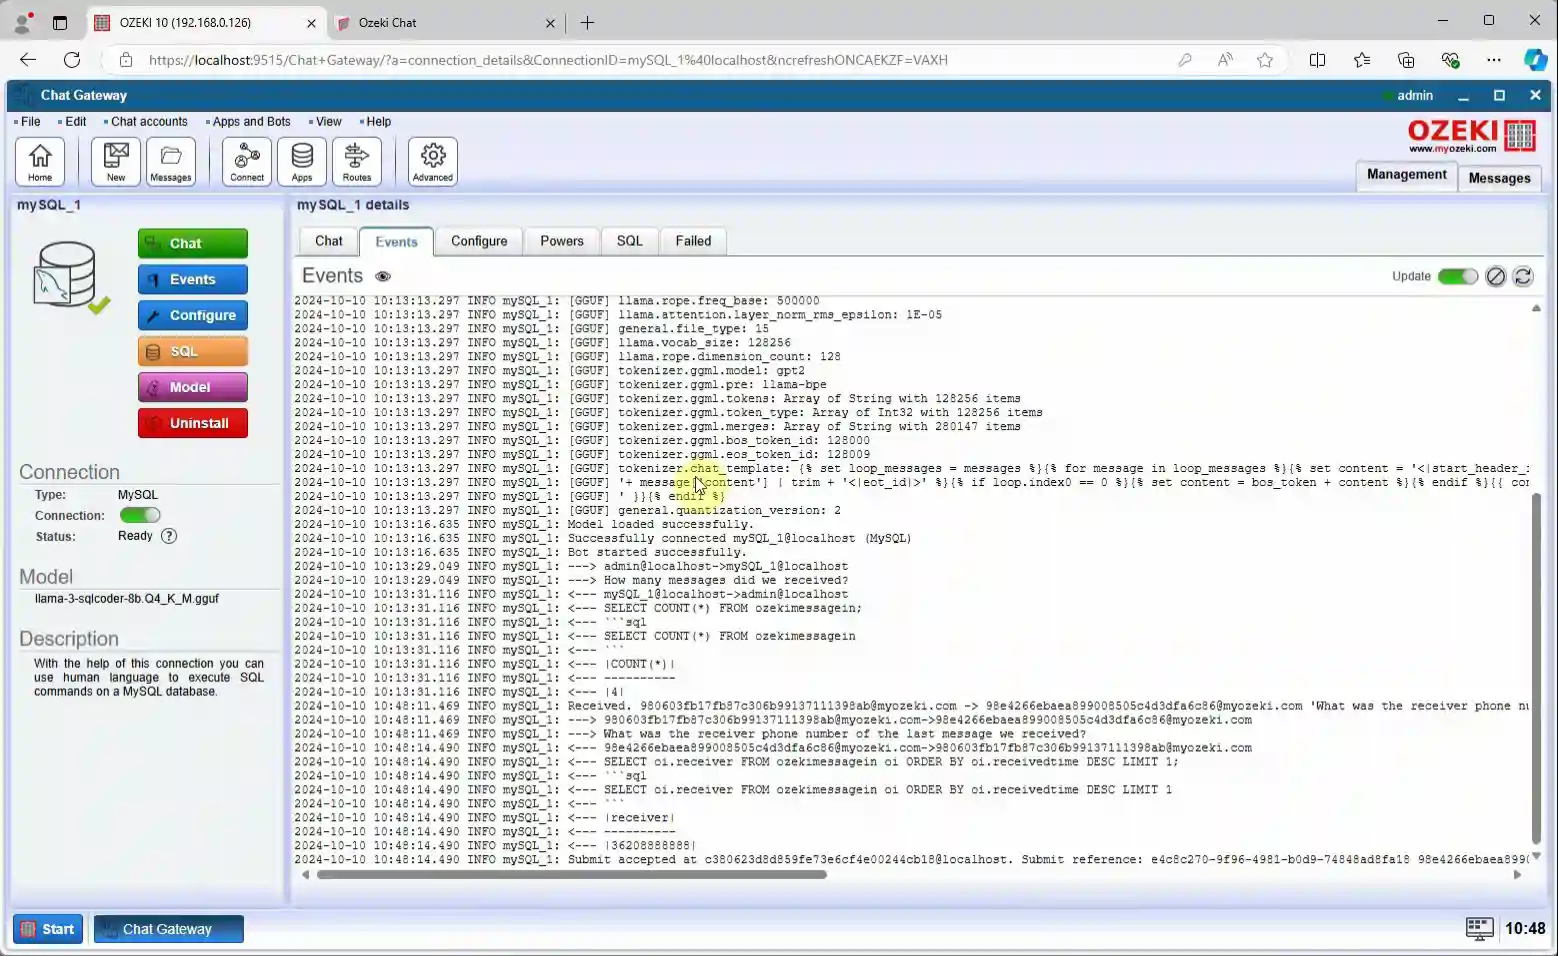The width and height of the screenshot is (1558, 956).
Task: Open the Home toolbar icon
Action: pyautogui.click(x=40, y=161)
